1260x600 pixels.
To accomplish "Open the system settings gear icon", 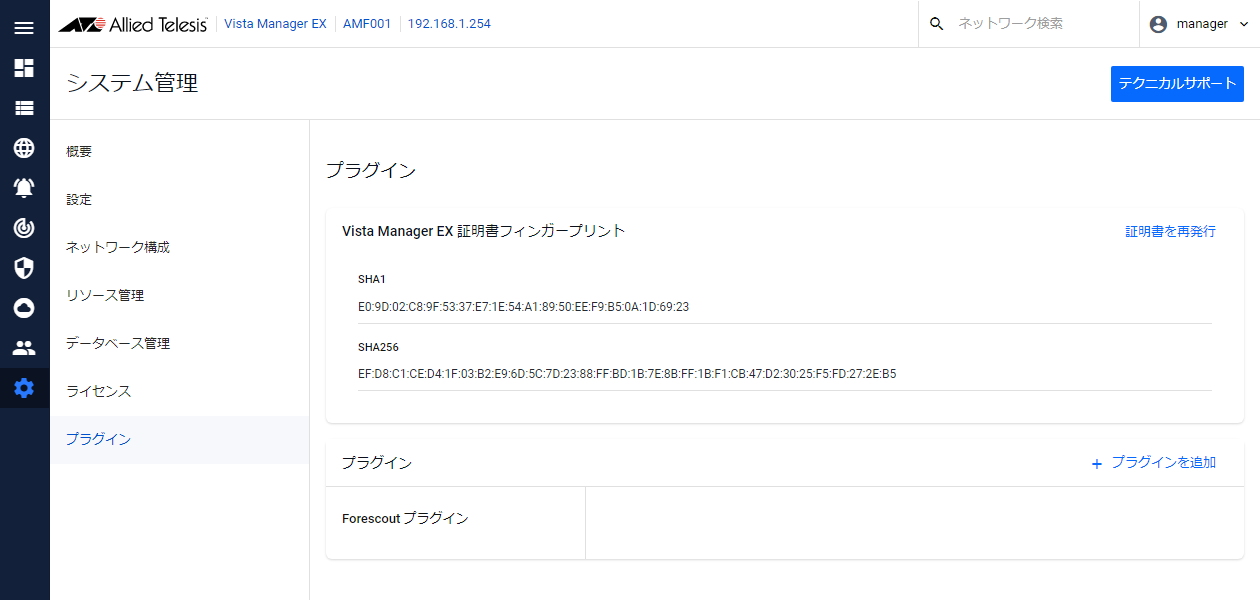I will [24, 388].
